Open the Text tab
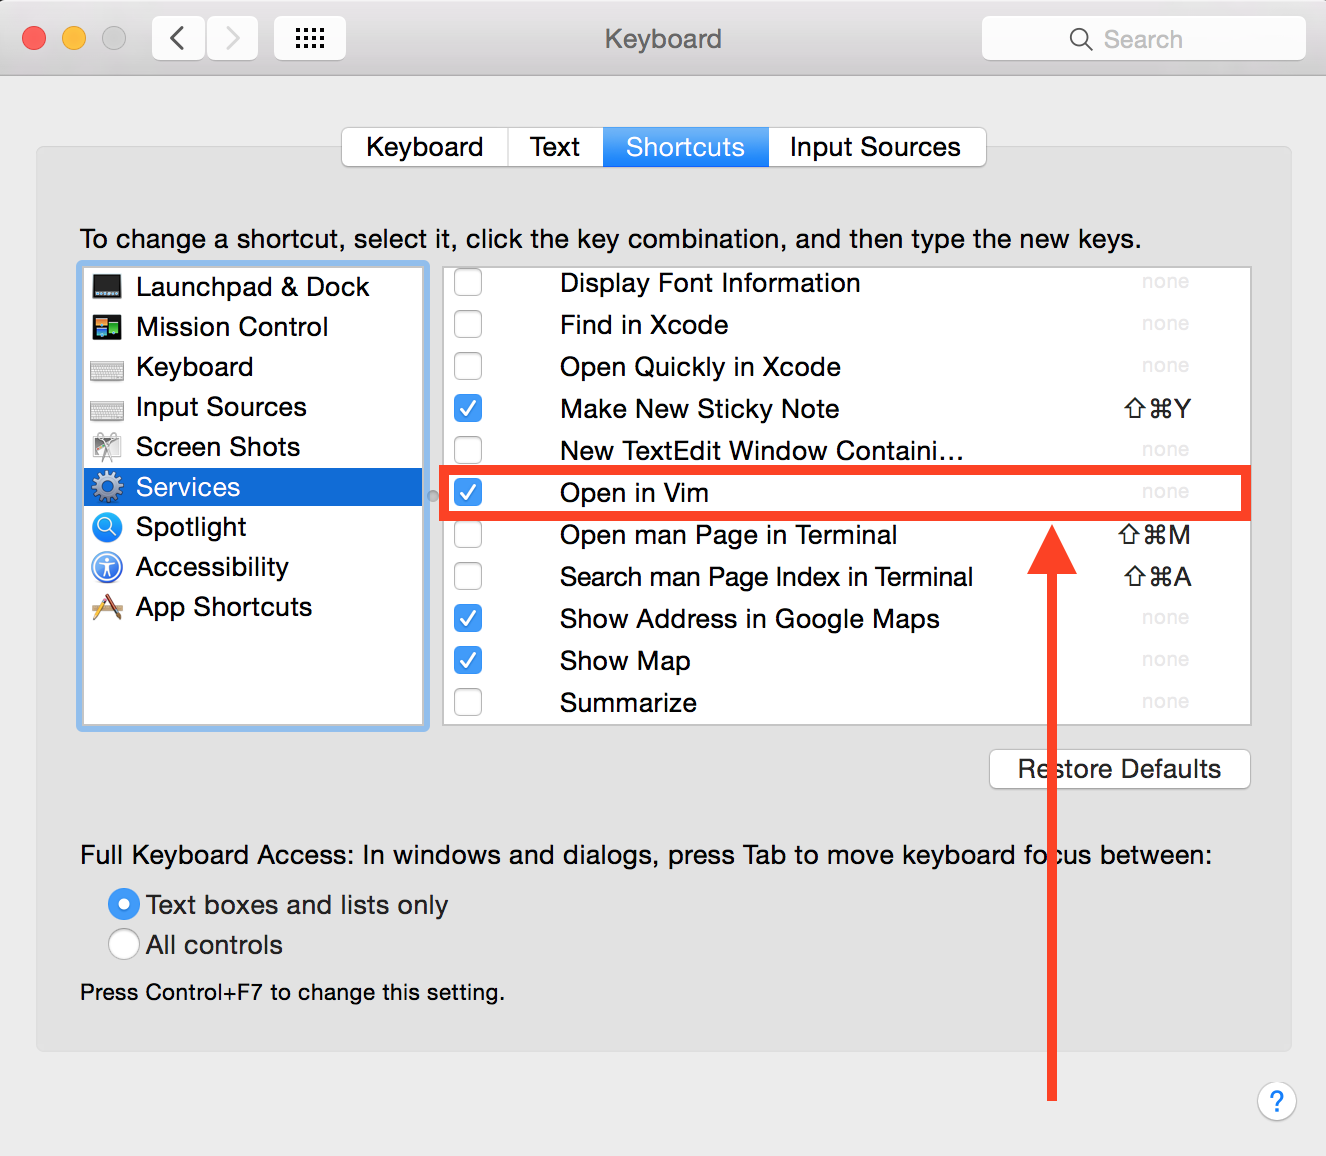This screenshot has height=1156, width=1326. [x=555, y=147]
